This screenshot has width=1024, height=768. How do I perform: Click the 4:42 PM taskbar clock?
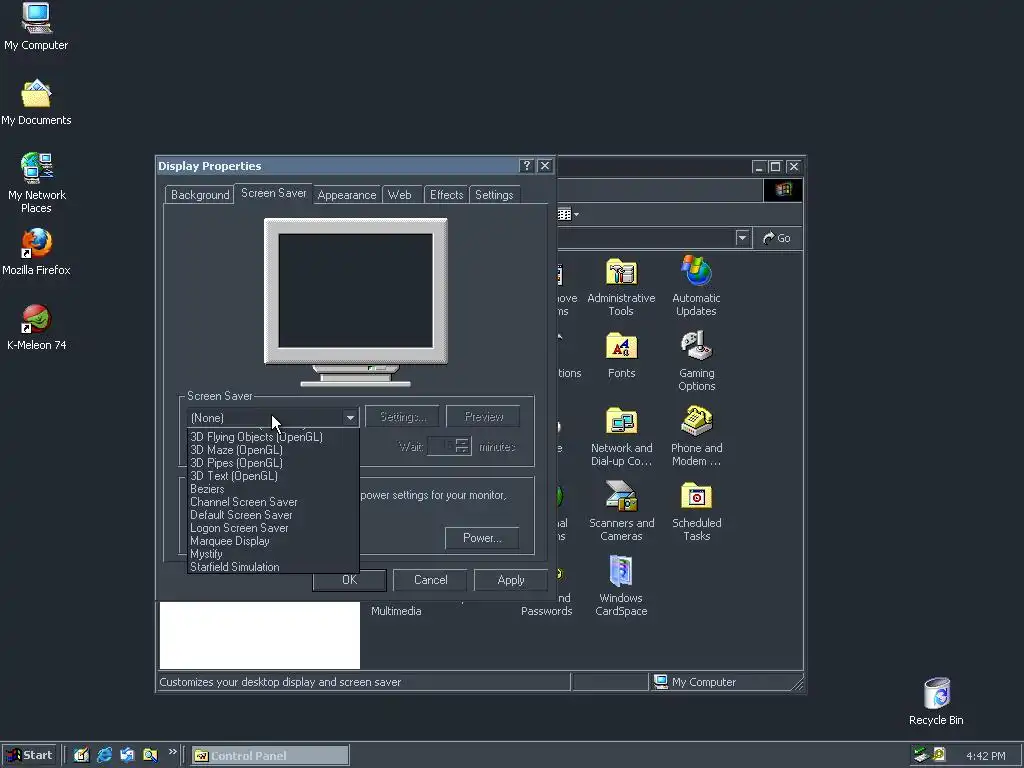click(985, 756)
